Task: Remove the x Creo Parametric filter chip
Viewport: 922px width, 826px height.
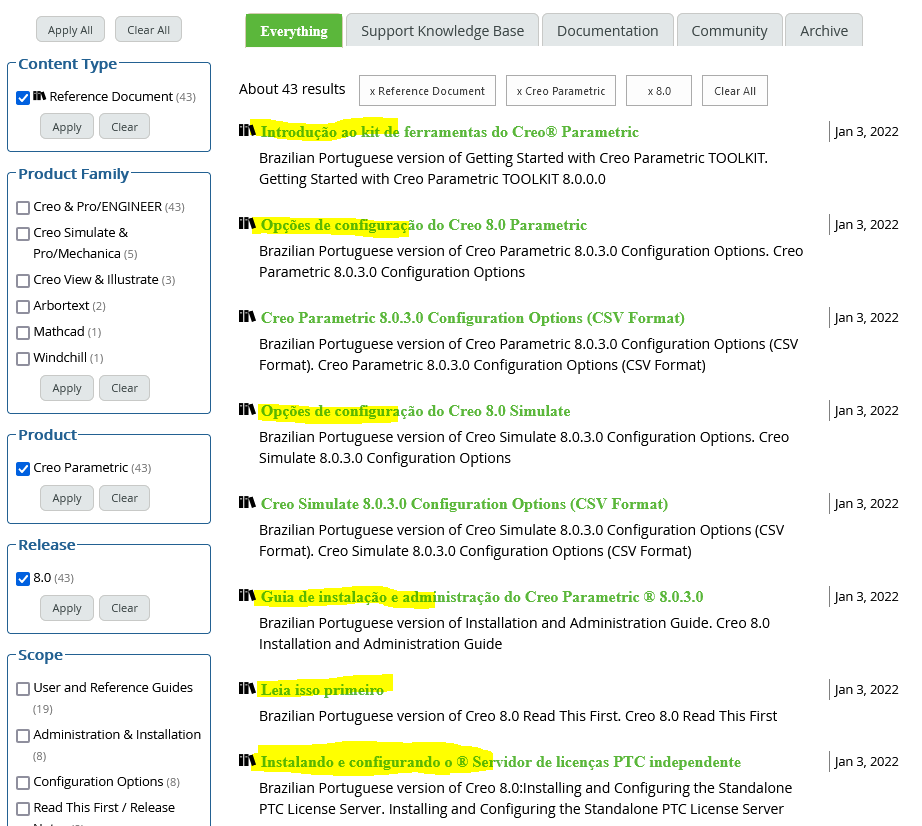Action: click(561, 91)
